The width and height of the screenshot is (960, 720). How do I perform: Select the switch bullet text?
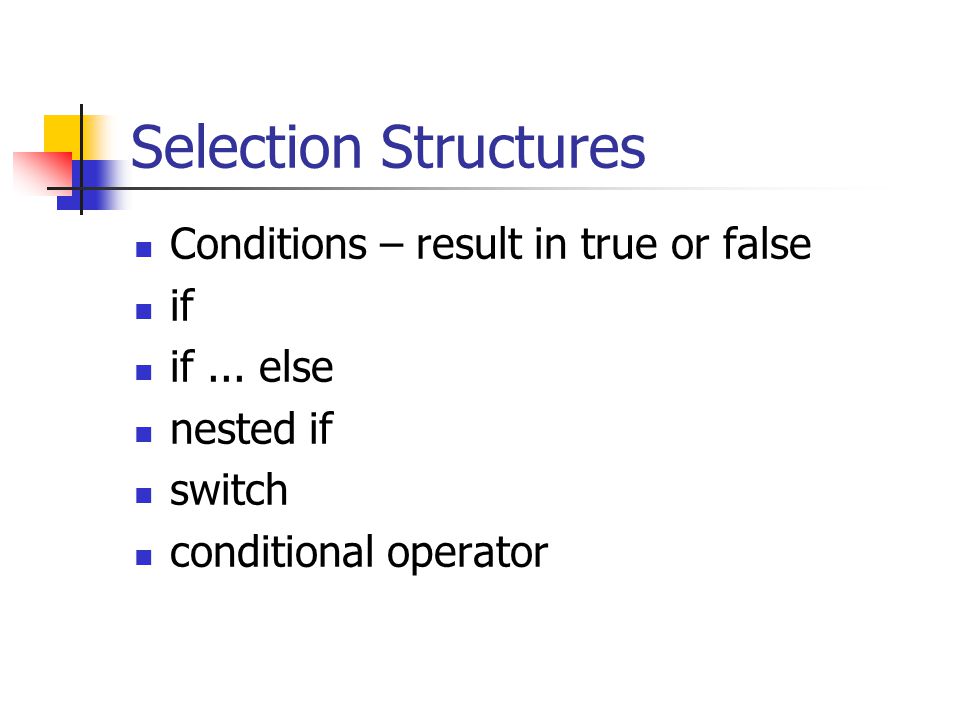228,490
